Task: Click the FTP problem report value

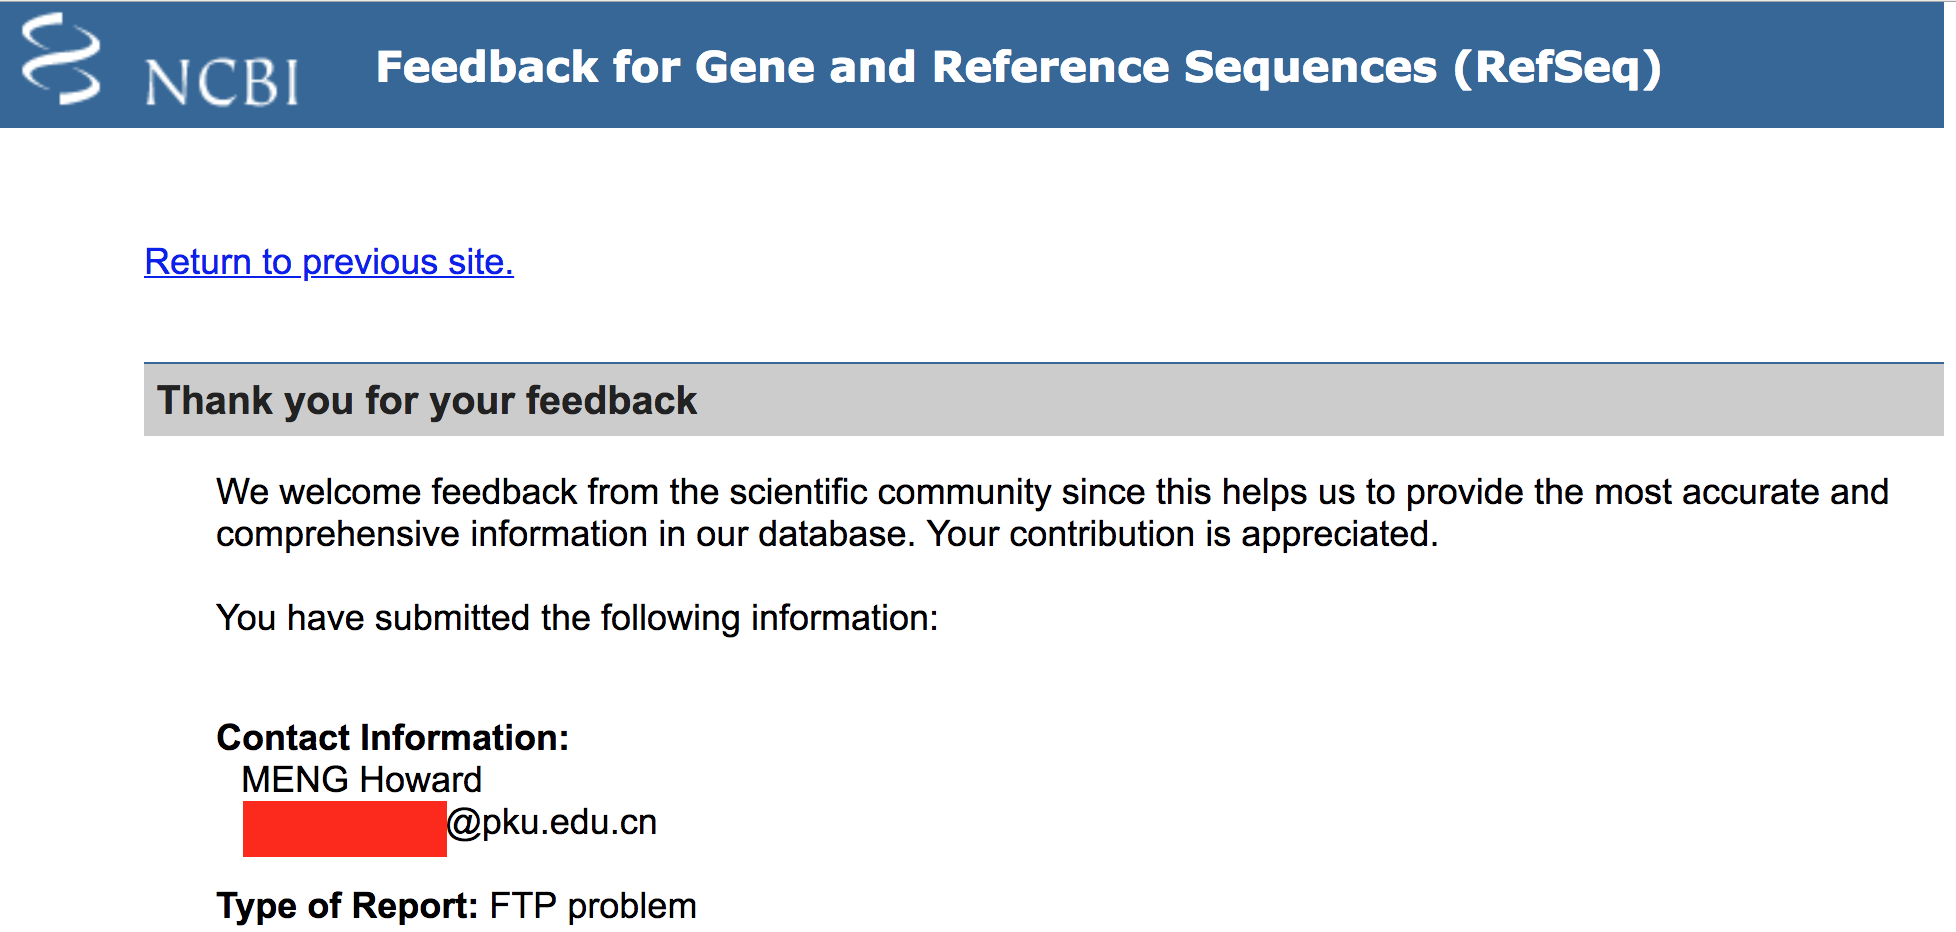Action: (593, 906)
